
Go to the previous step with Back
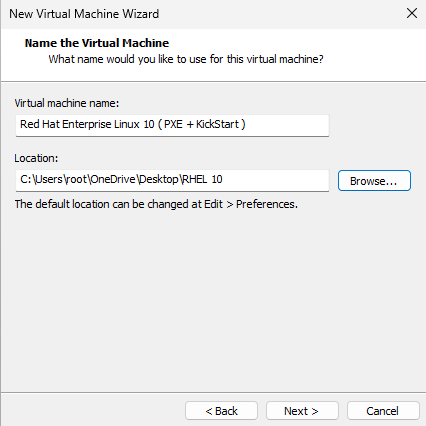(x=221, y=411)
